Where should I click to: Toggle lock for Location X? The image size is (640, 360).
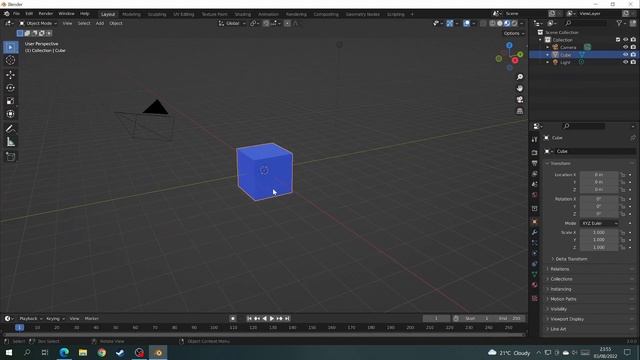(623, 175)
